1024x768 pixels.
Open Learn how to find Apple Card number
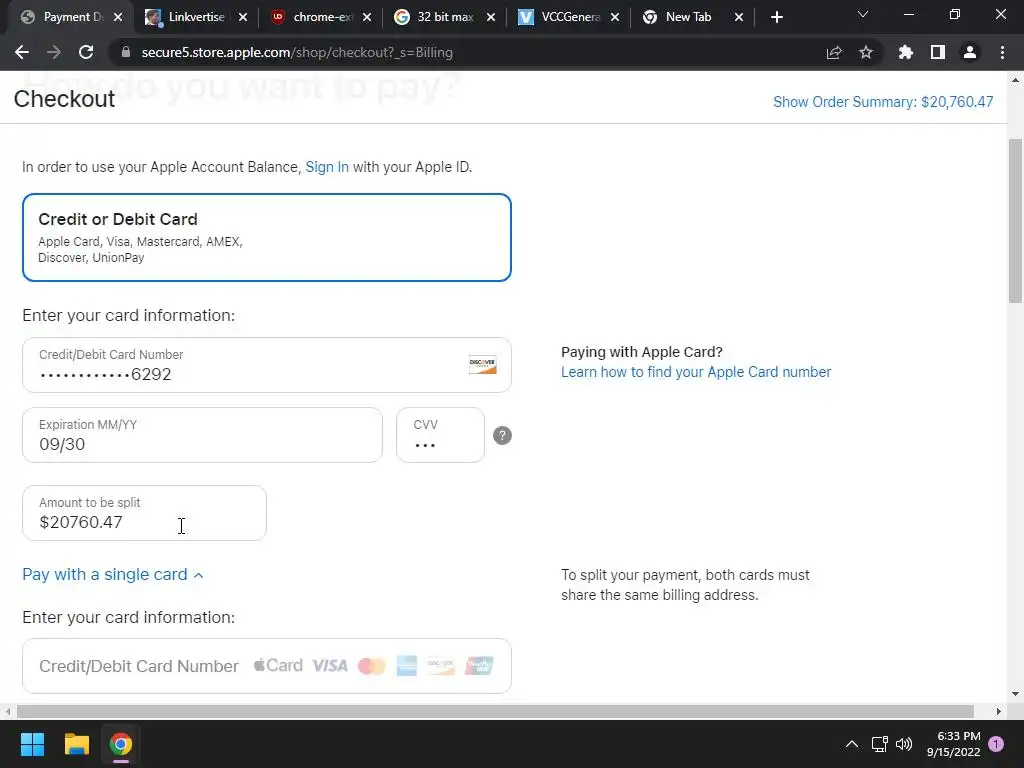coord(696,372)
